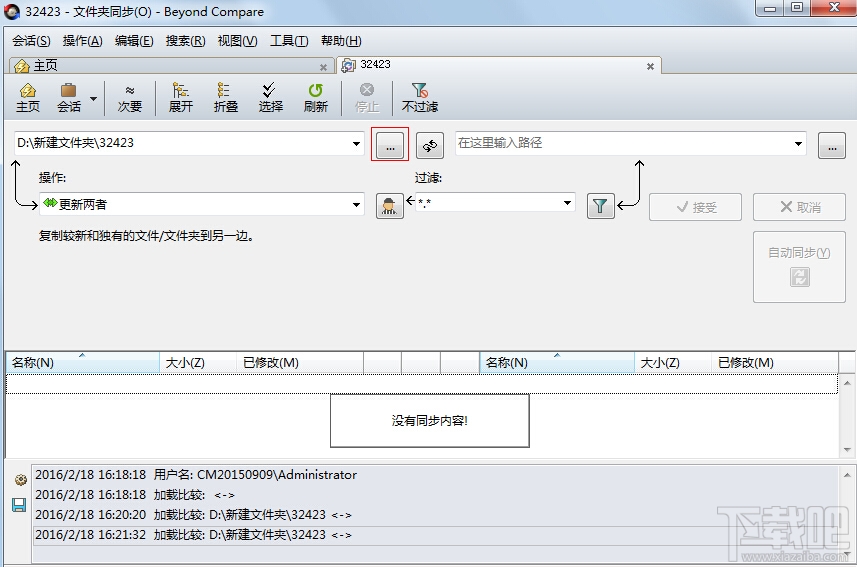Image resolution: width=857 pixels, height=567 pixels.
Task: Select the 用户名 log entry
Action: (435, 475)
